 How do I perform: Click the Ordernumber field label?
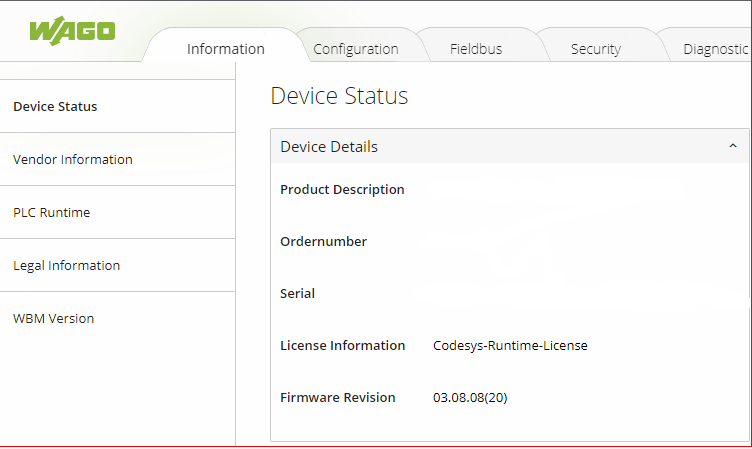point(323,241)
